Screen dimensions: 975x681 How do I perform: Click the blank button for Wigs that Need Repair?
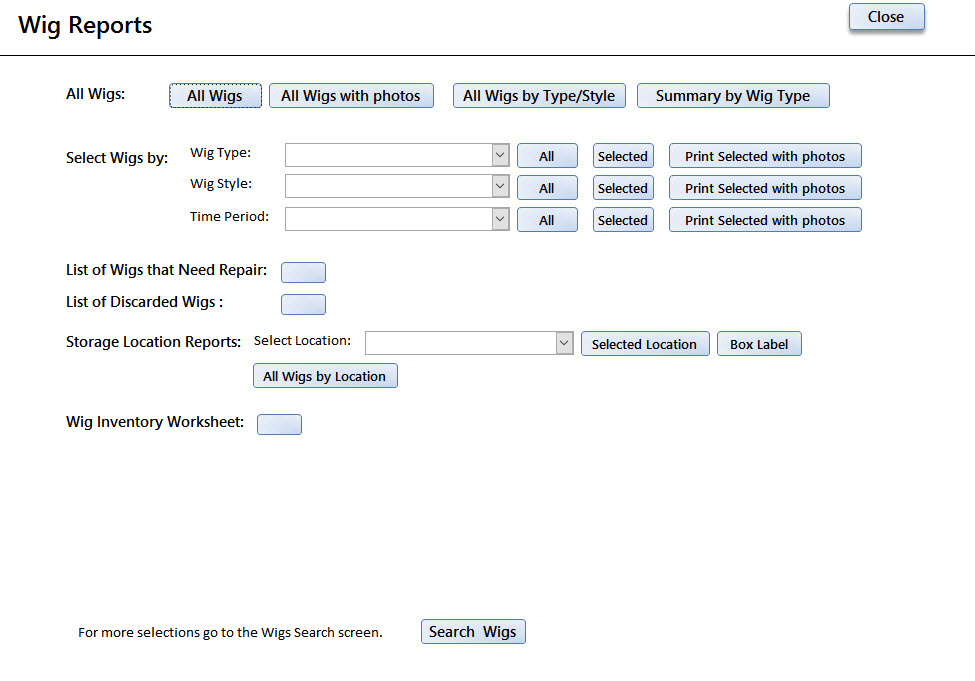pos(303,272)
